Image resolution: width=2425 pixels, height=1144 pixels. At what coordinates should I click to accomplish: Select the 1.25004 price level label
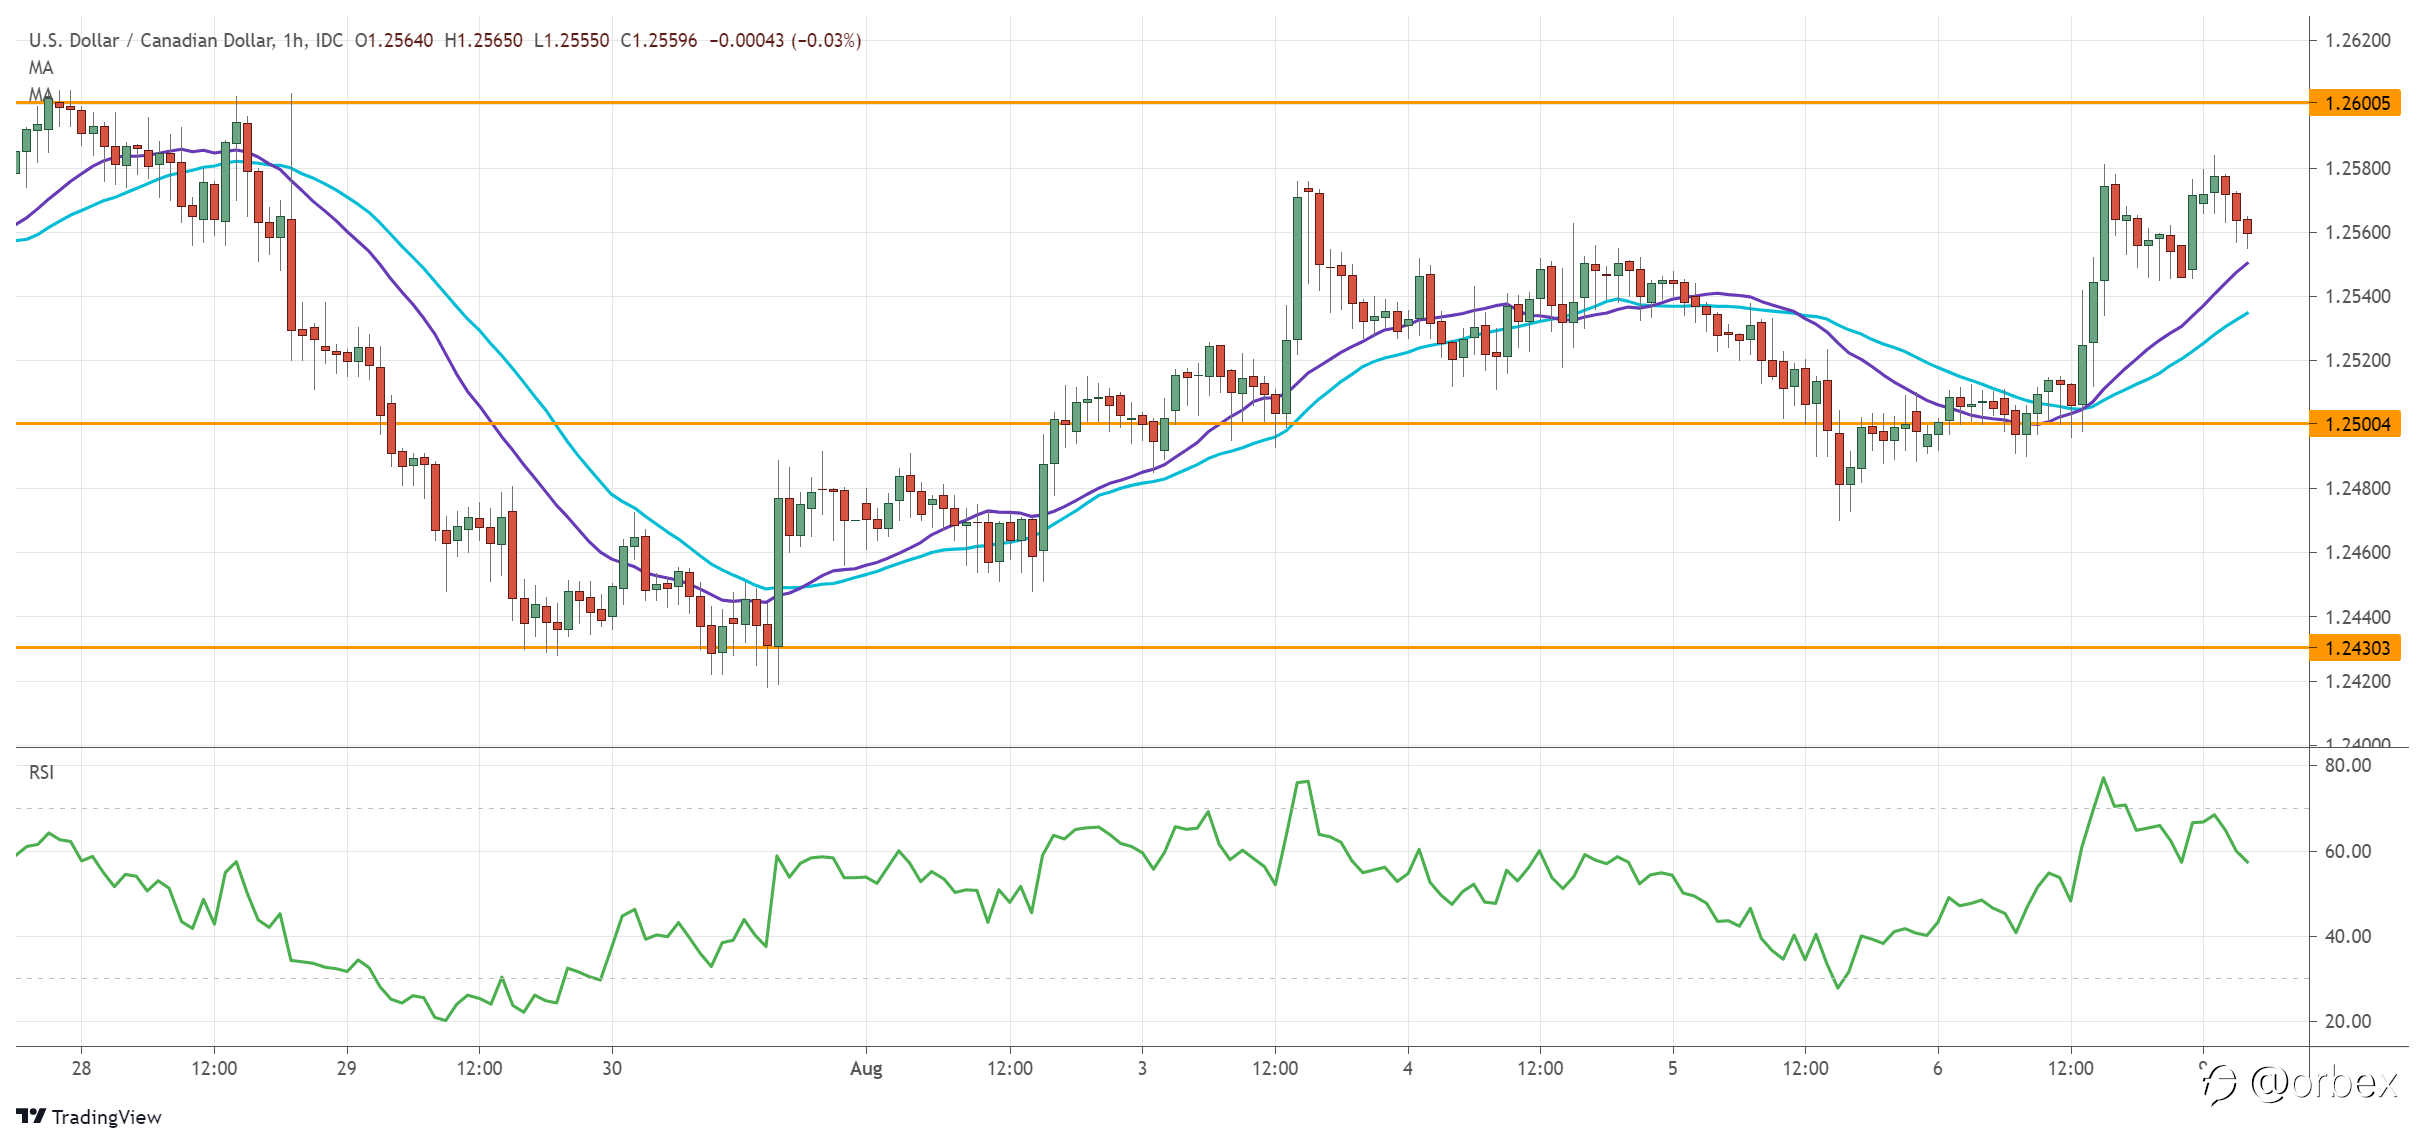tap(2355, 424)
